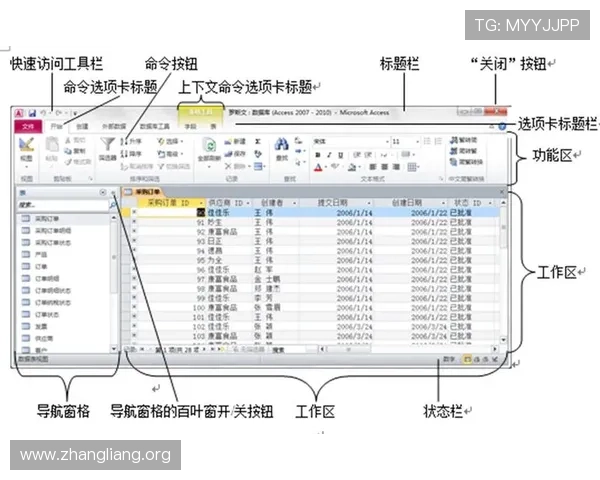The image size is (600, 480).
Task: Switch to Database Tools (数据库工具) tab
Action: pyautogui.click(x=154, y=126)
